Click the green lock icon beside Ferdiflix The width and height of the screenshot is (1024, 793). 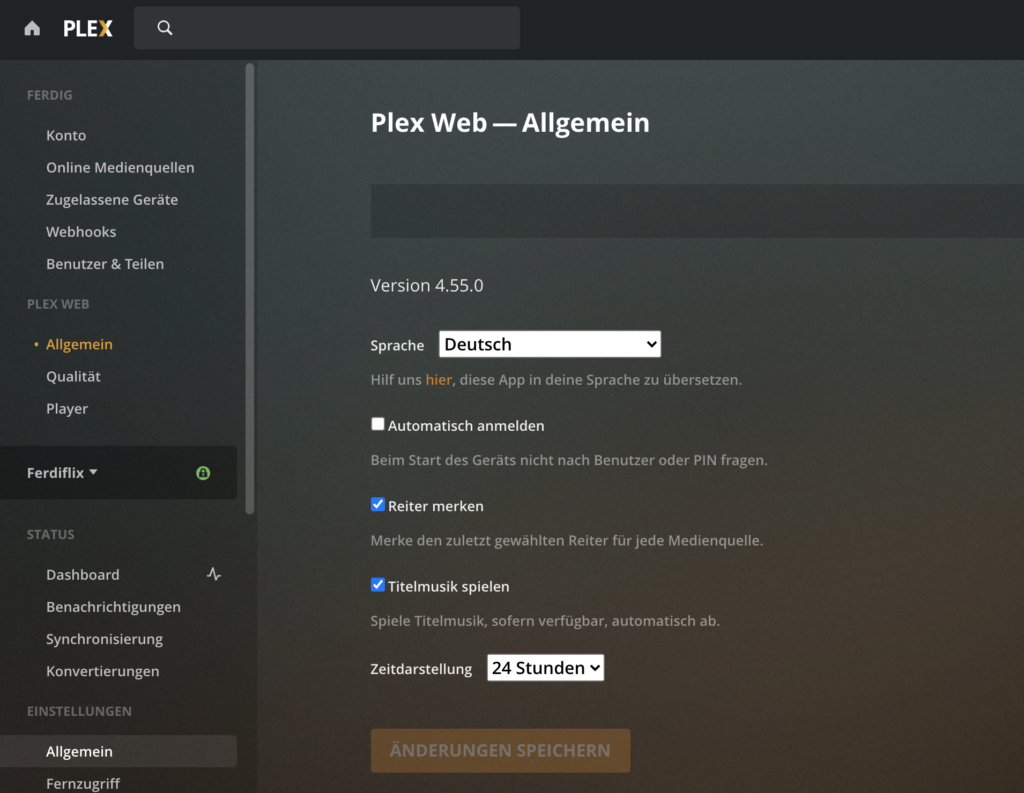click(x=203, y=473)
